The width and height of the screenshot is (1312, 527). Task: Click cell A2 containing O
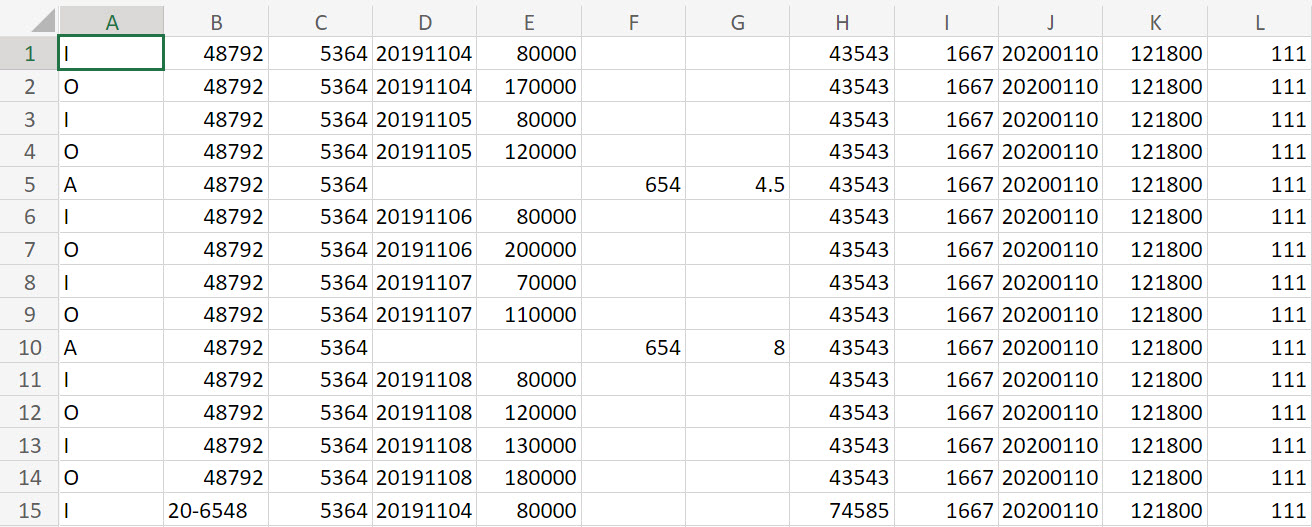(x=112, y=87)
